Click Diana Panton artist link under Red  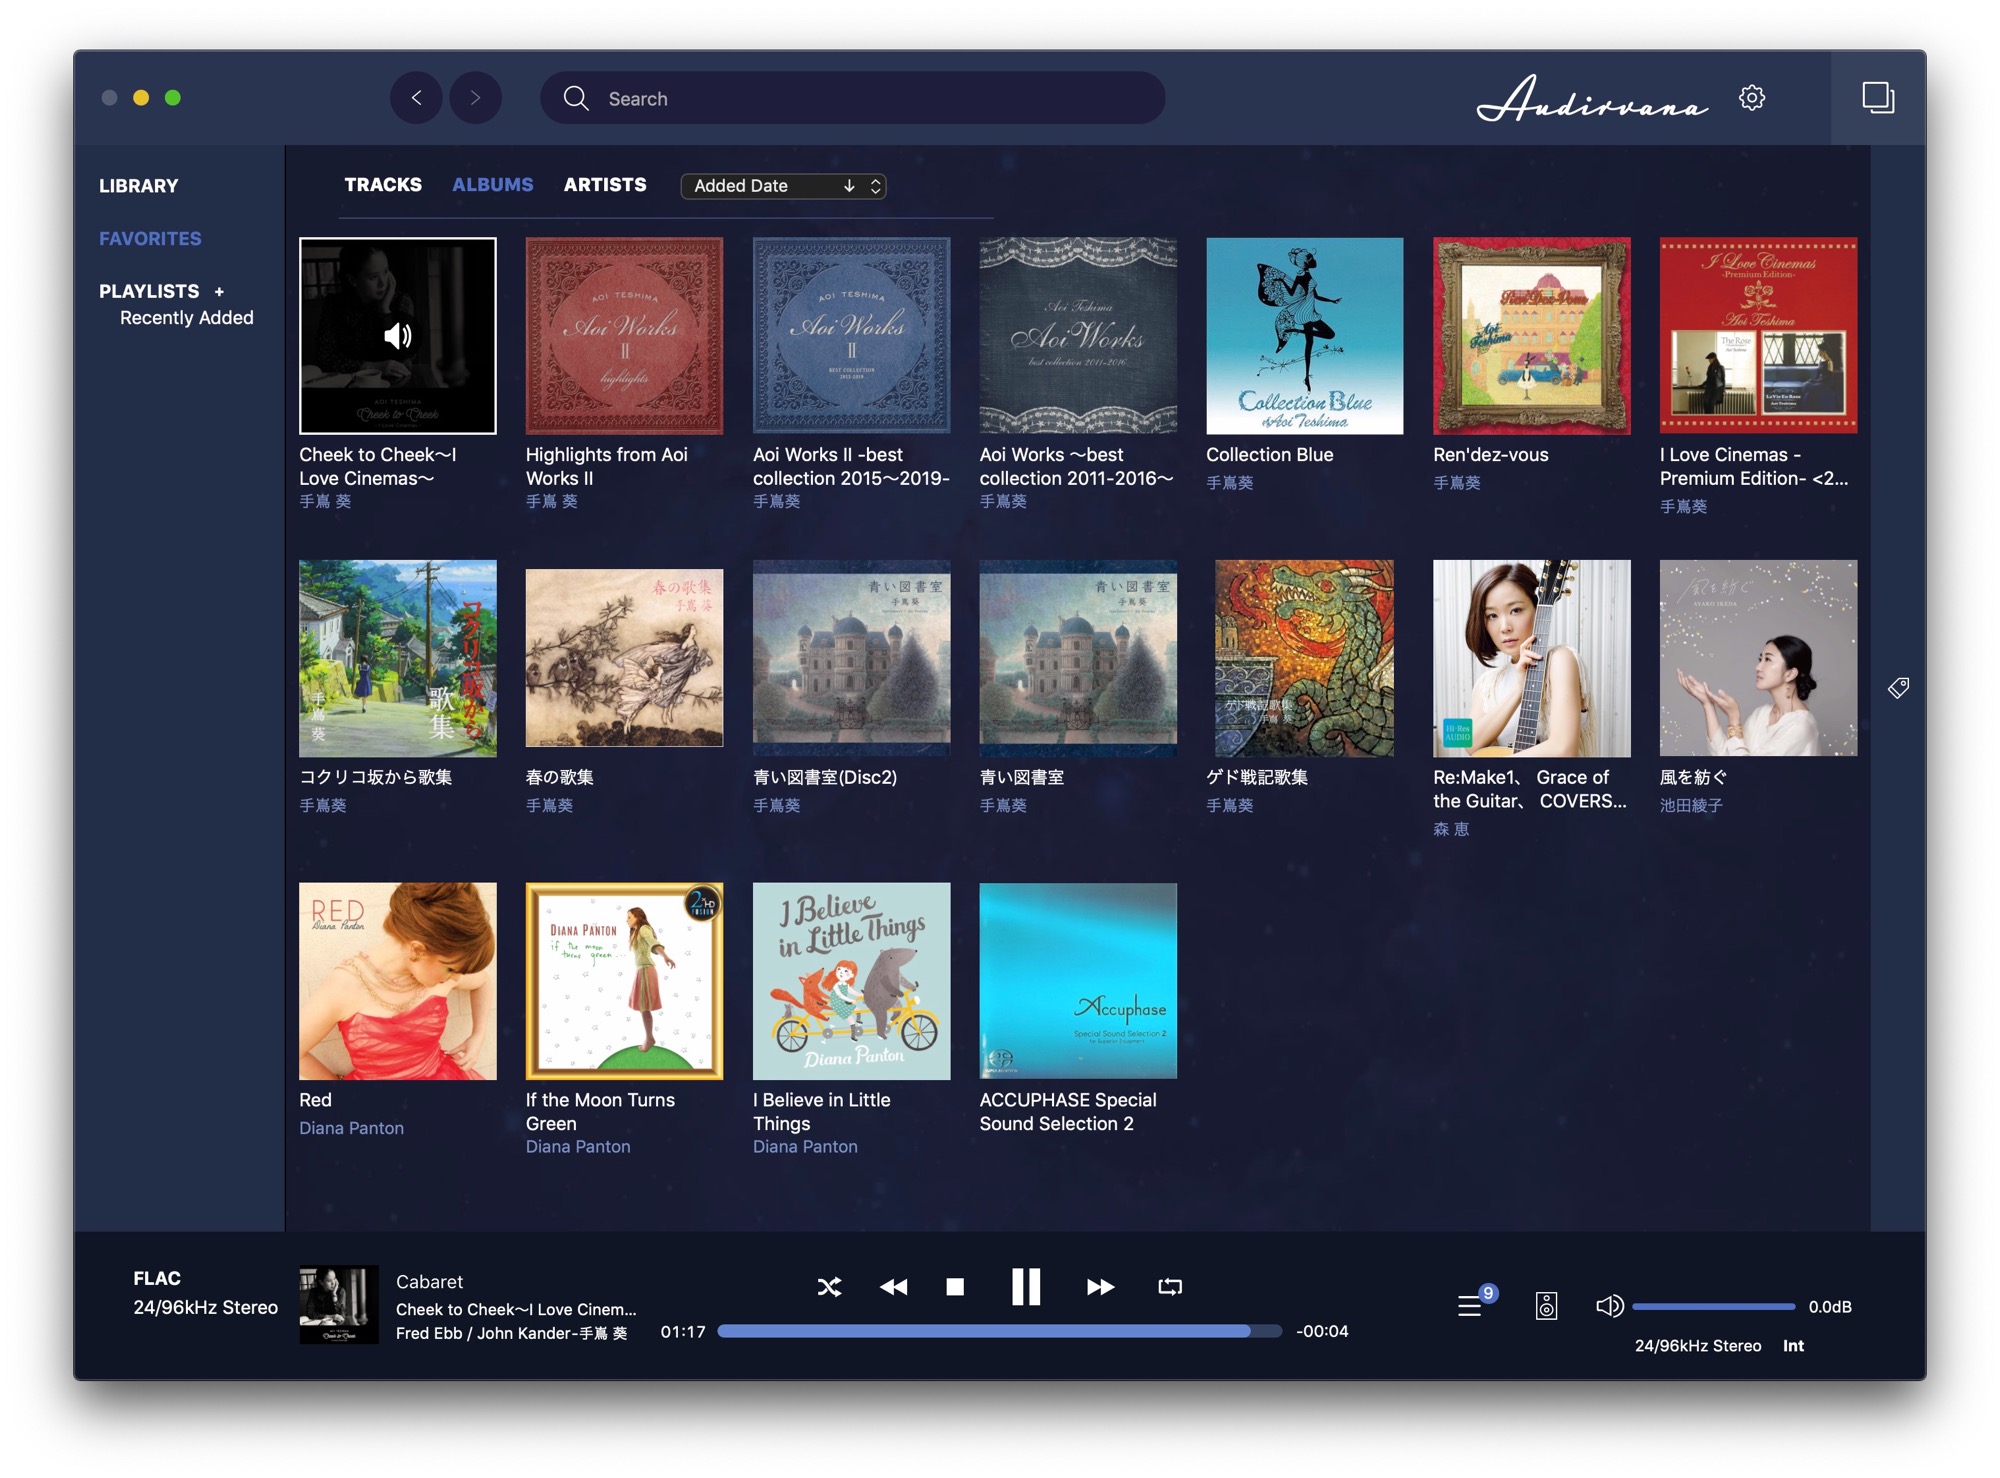(x=352, y=1128)
